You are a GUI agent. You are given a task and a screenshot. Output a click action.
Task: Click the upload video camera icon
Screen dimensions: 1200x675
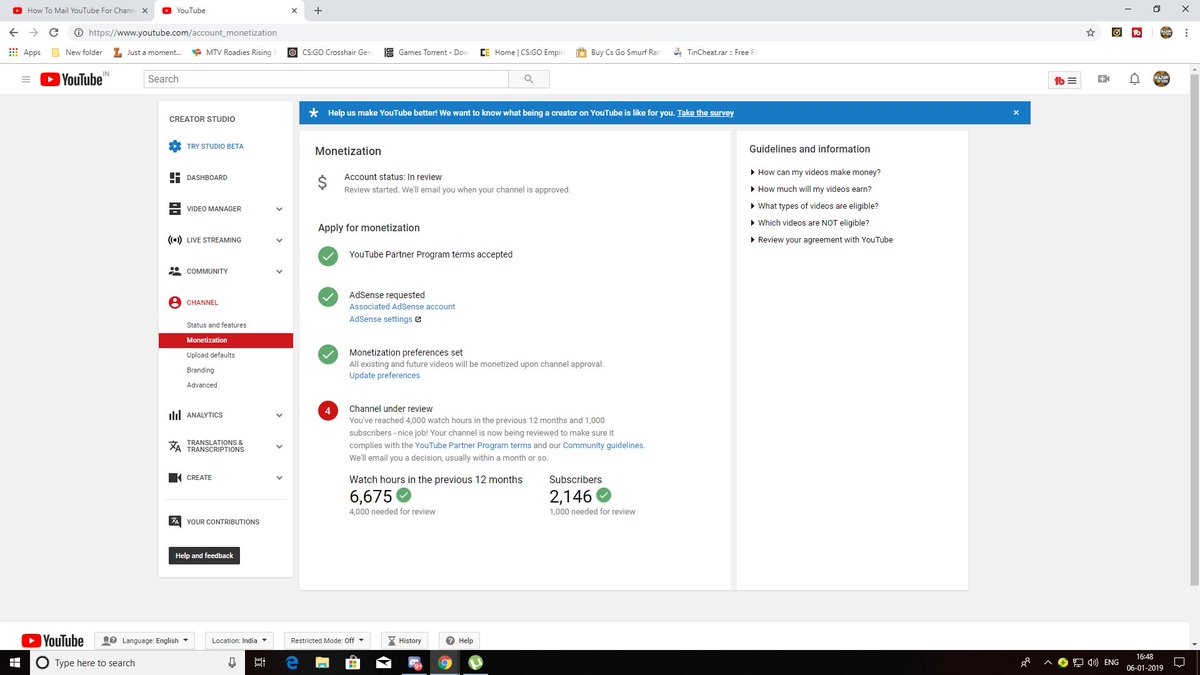click(1104, 79)
